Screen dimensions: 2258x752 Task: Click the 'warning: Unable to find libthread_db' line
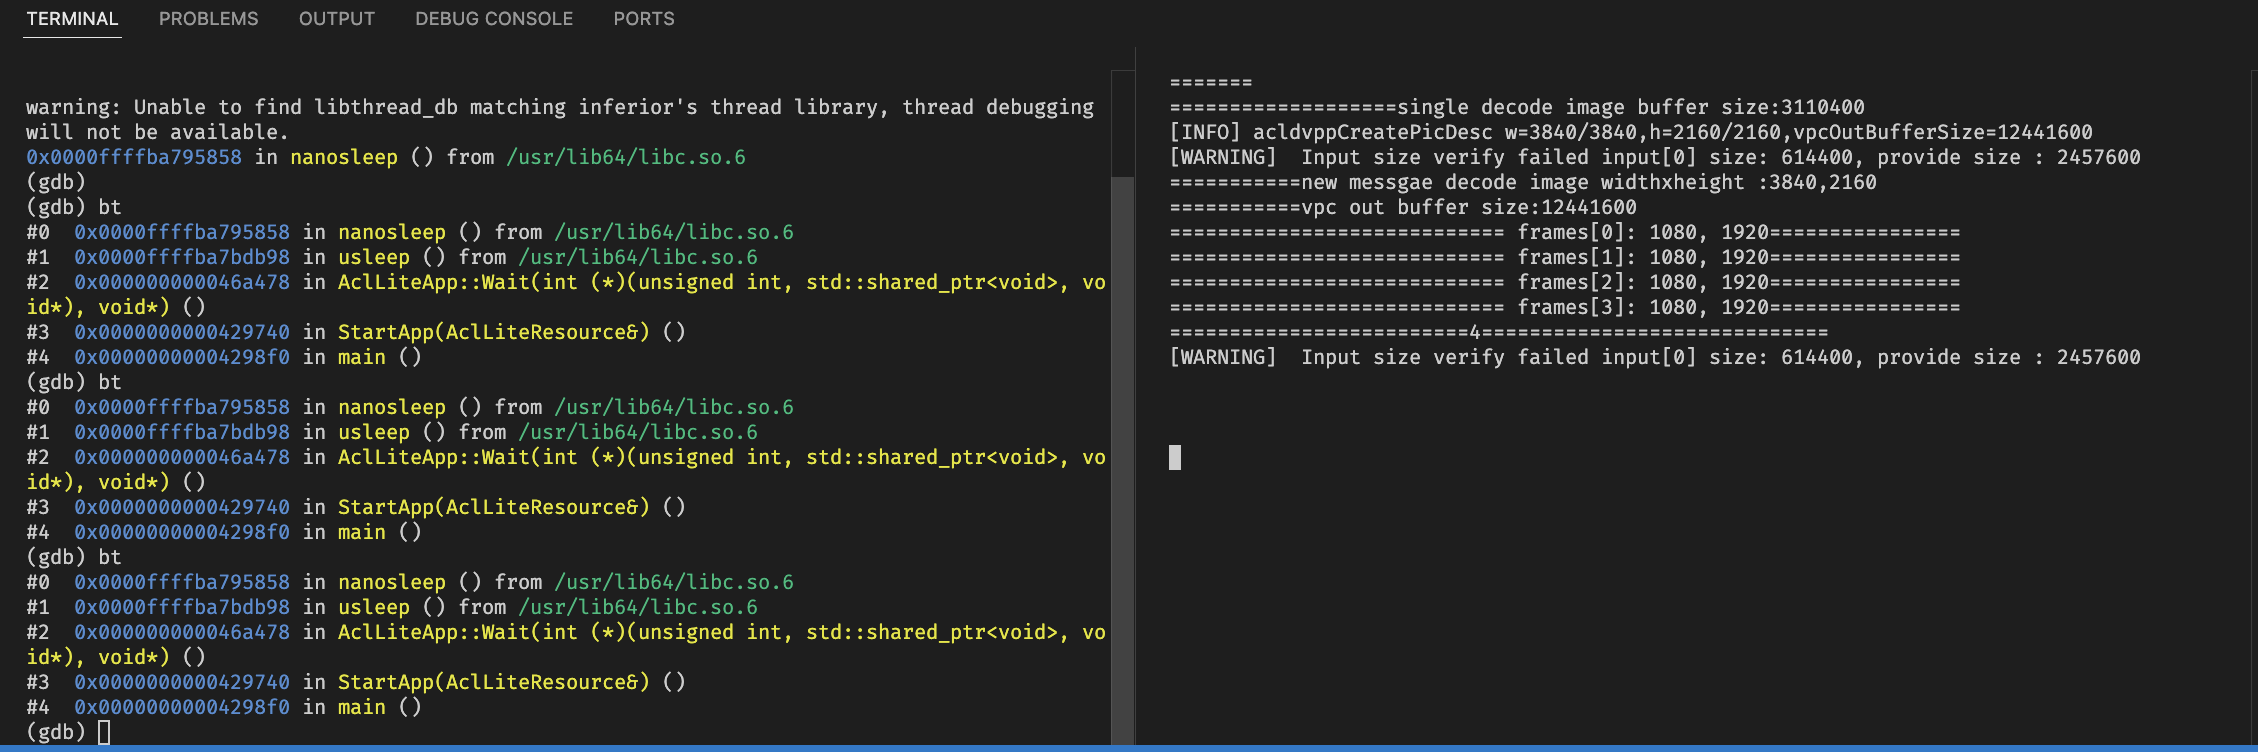tap(560, 107)
